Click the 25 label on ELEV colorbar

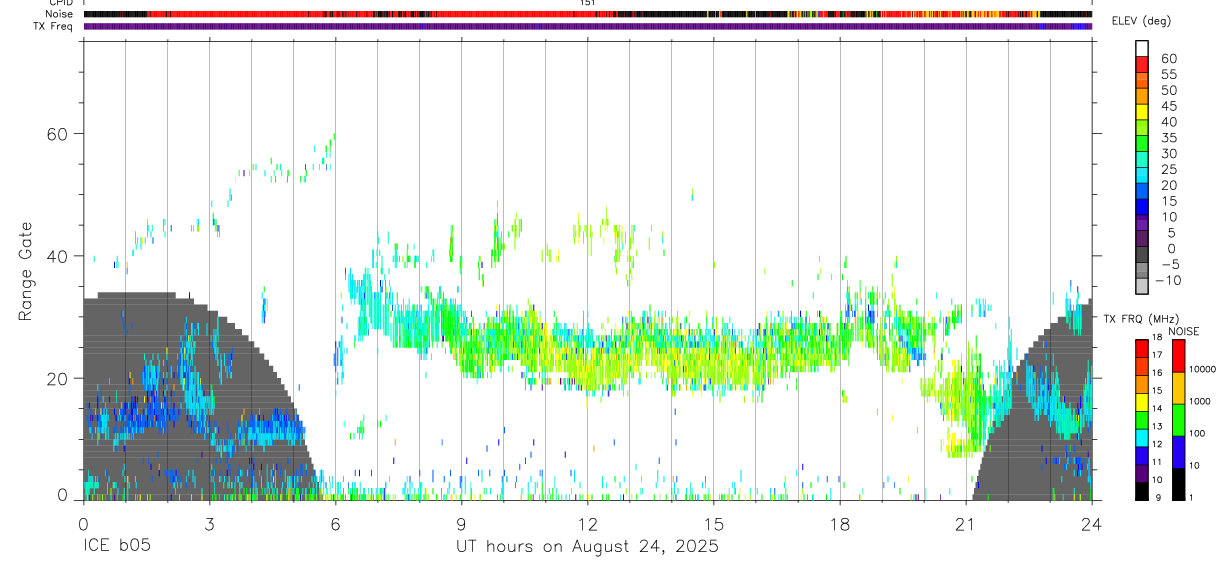click(x=1168, y=170)
